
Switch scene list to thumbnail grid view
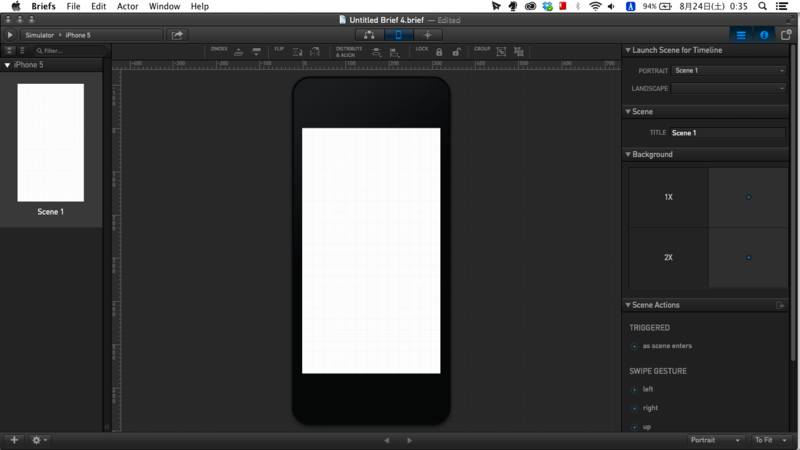pos(10,51)
